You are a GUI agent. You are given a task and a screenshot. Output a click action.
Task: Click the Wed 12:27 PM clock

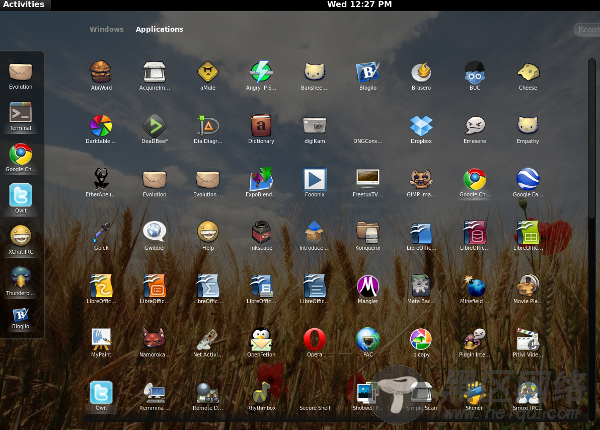click(x=359, y=5)
